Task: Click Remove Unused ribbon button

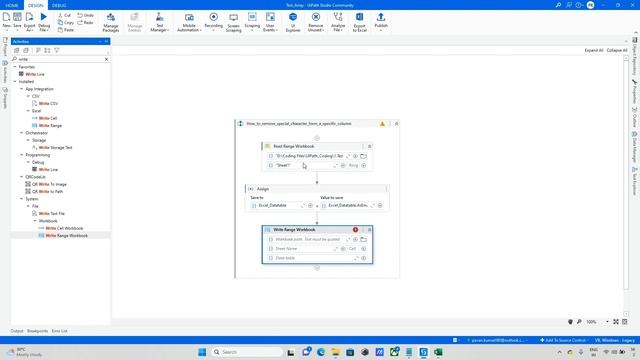Action: coord(316,22)
